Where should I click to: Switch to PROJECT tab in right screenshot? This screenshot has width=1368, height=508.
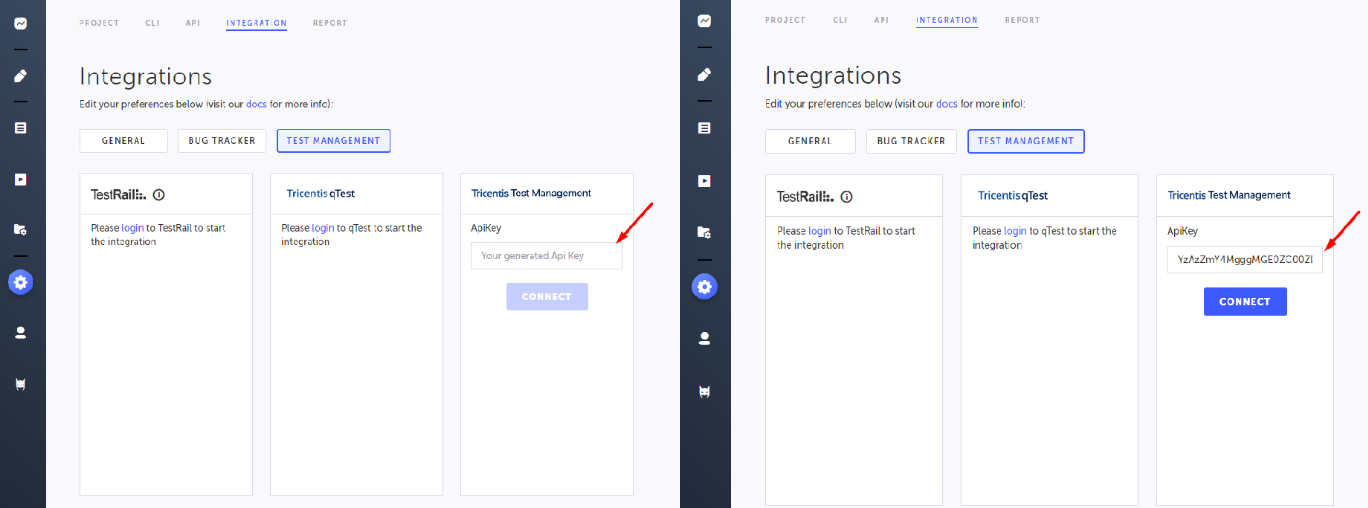click(786, 20)
